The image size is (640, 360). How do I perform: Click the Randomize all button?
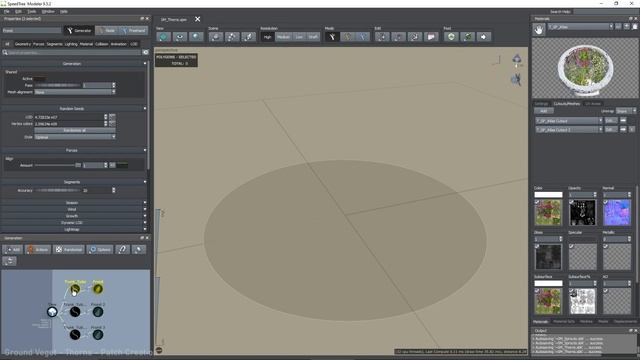pyautogui.click(x=75, y=130)
